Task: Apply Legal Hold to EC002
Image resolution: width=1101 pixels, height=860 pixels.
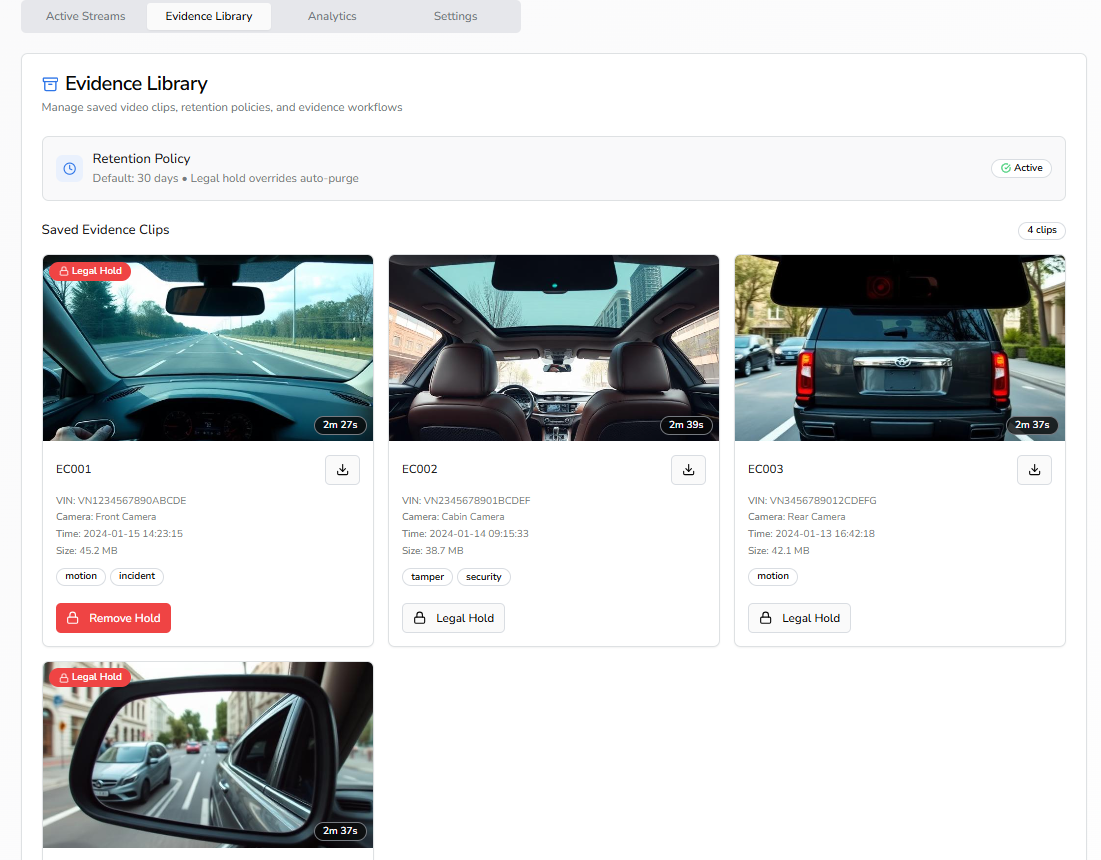Action: tap(453, 618)
